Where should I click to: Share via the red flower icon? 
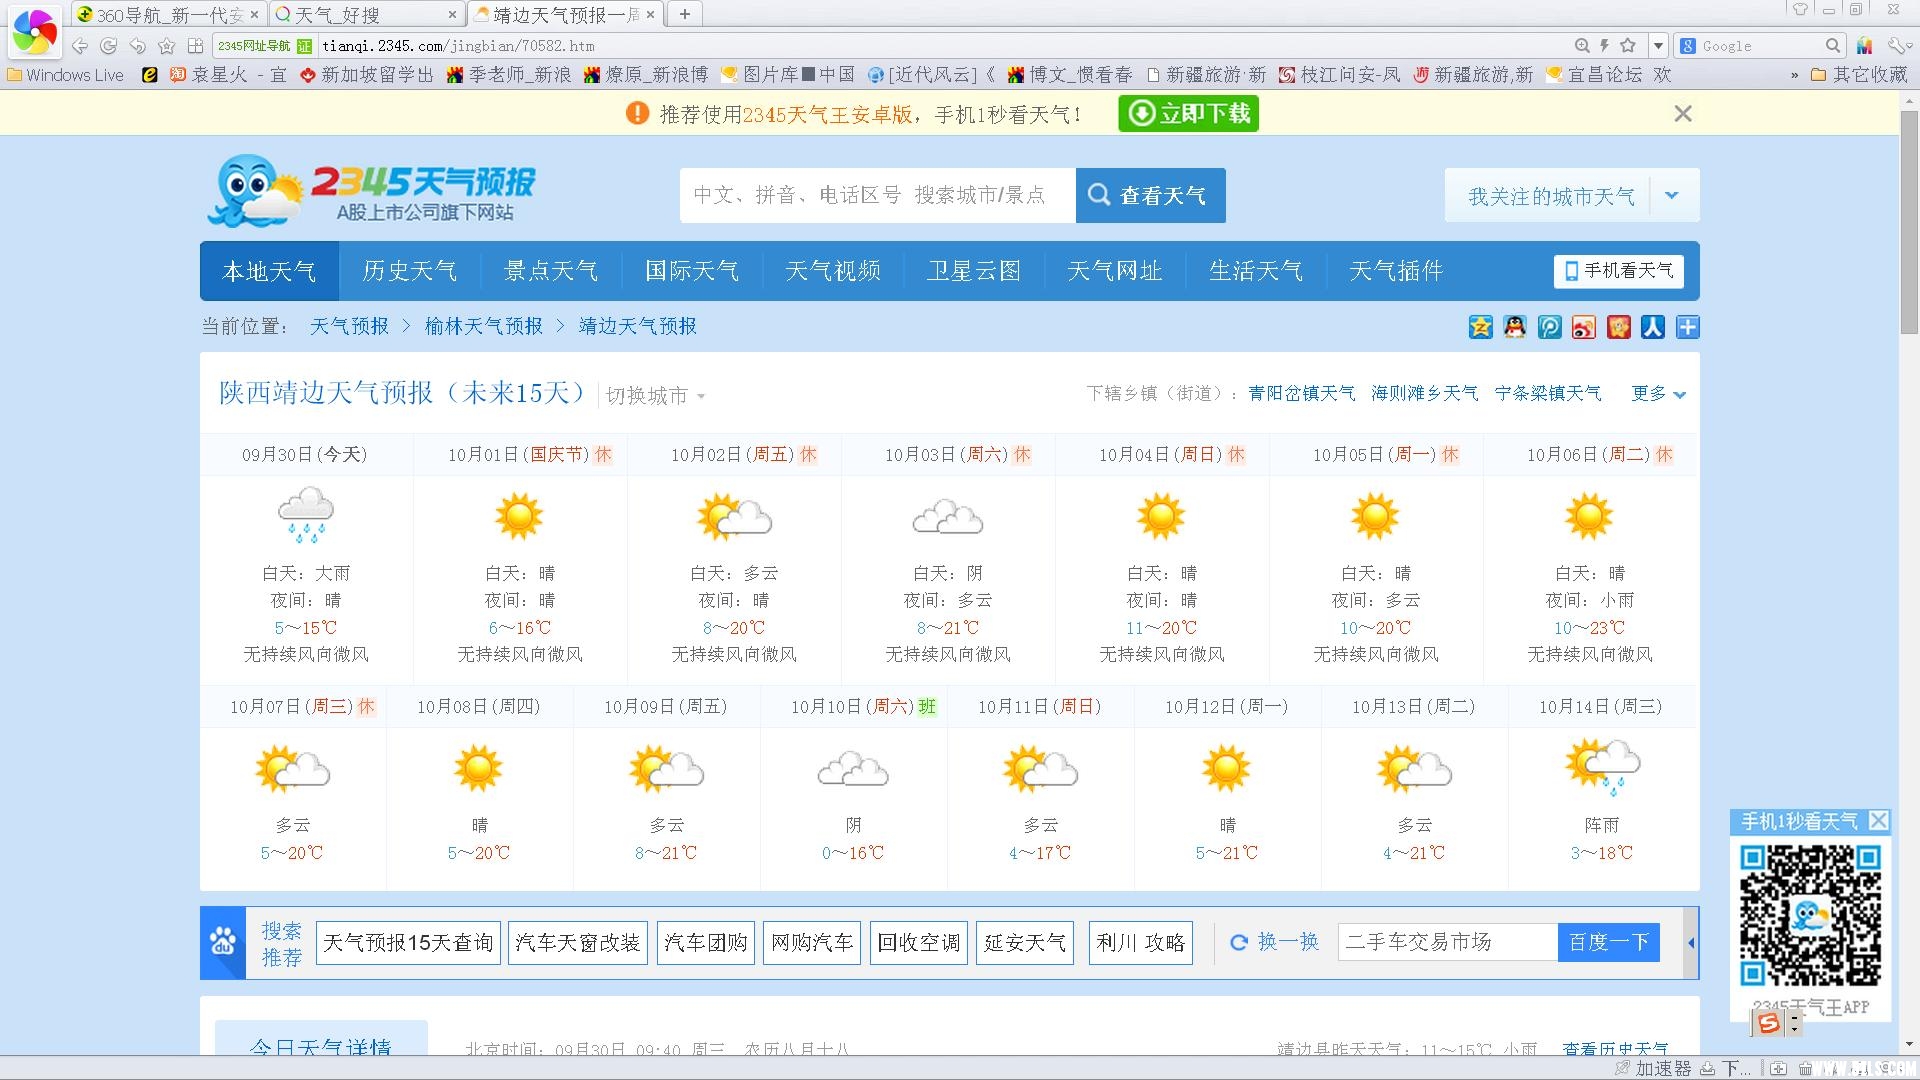pos(1618,327)
